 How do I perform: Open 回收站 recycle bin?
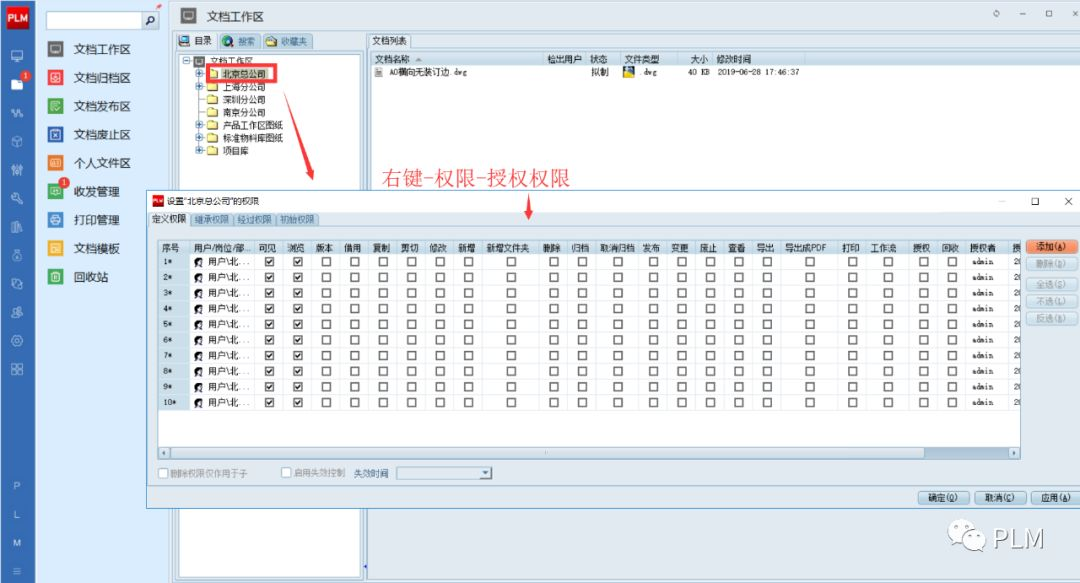coord(90,277)
